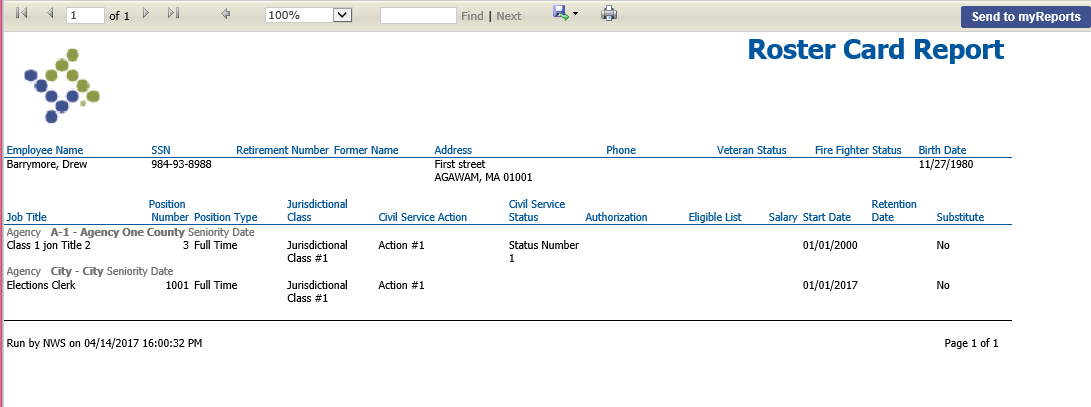This screenshot has width=1091, height=407.
Task: Click back to parent report arrow
Action: tap(225, 13)
